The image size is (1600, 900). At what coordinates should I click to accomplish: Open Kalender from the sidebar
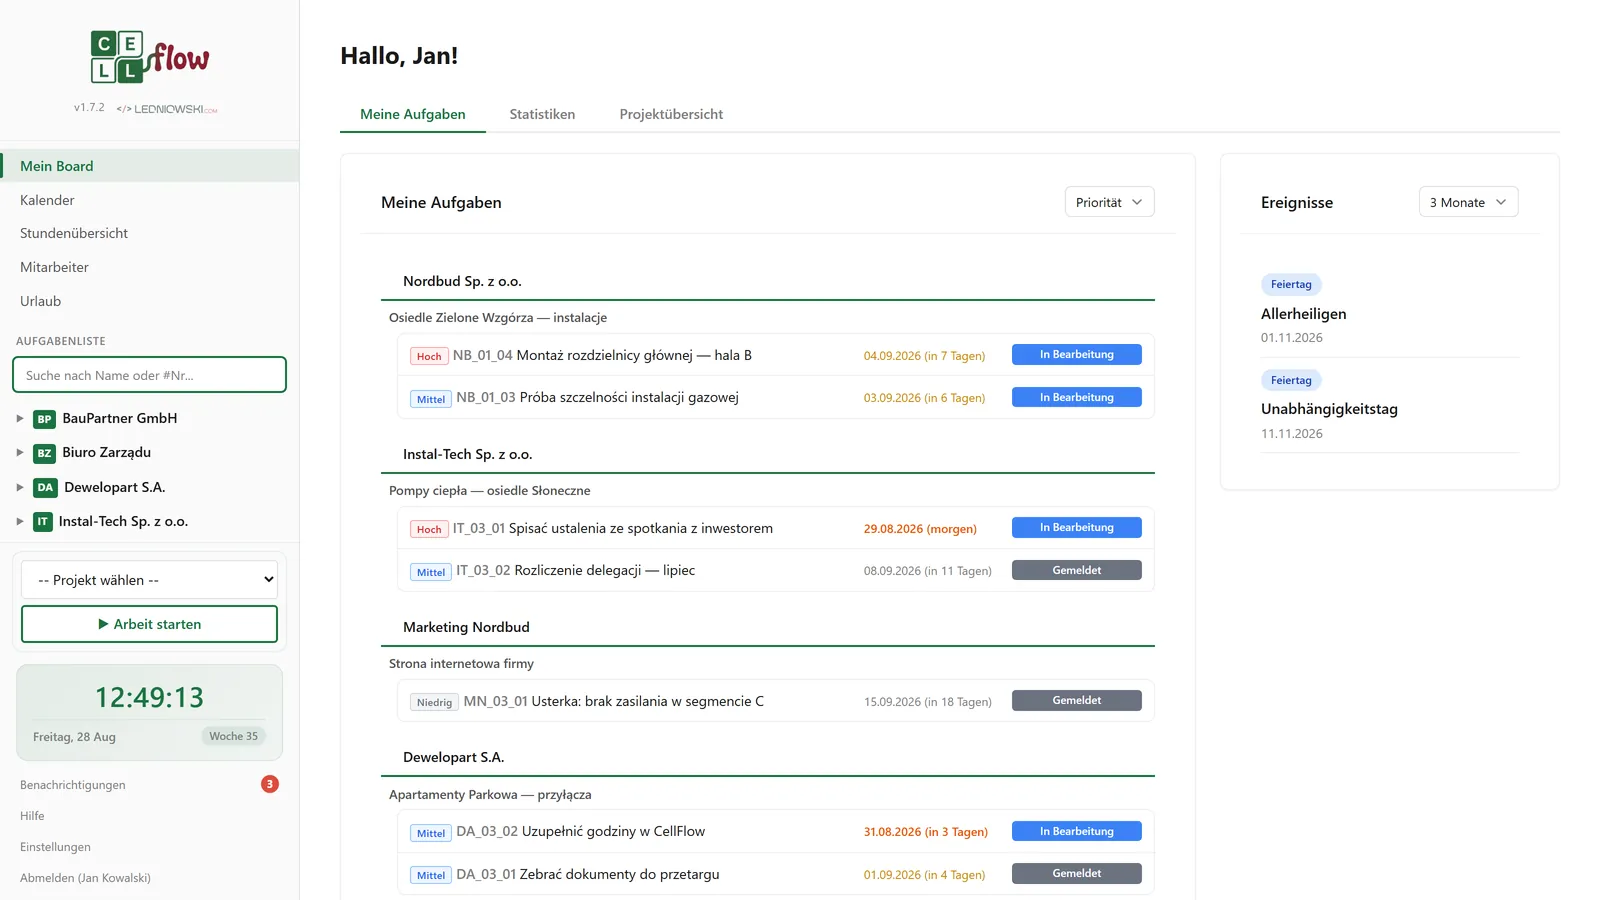tap(150, 200)
